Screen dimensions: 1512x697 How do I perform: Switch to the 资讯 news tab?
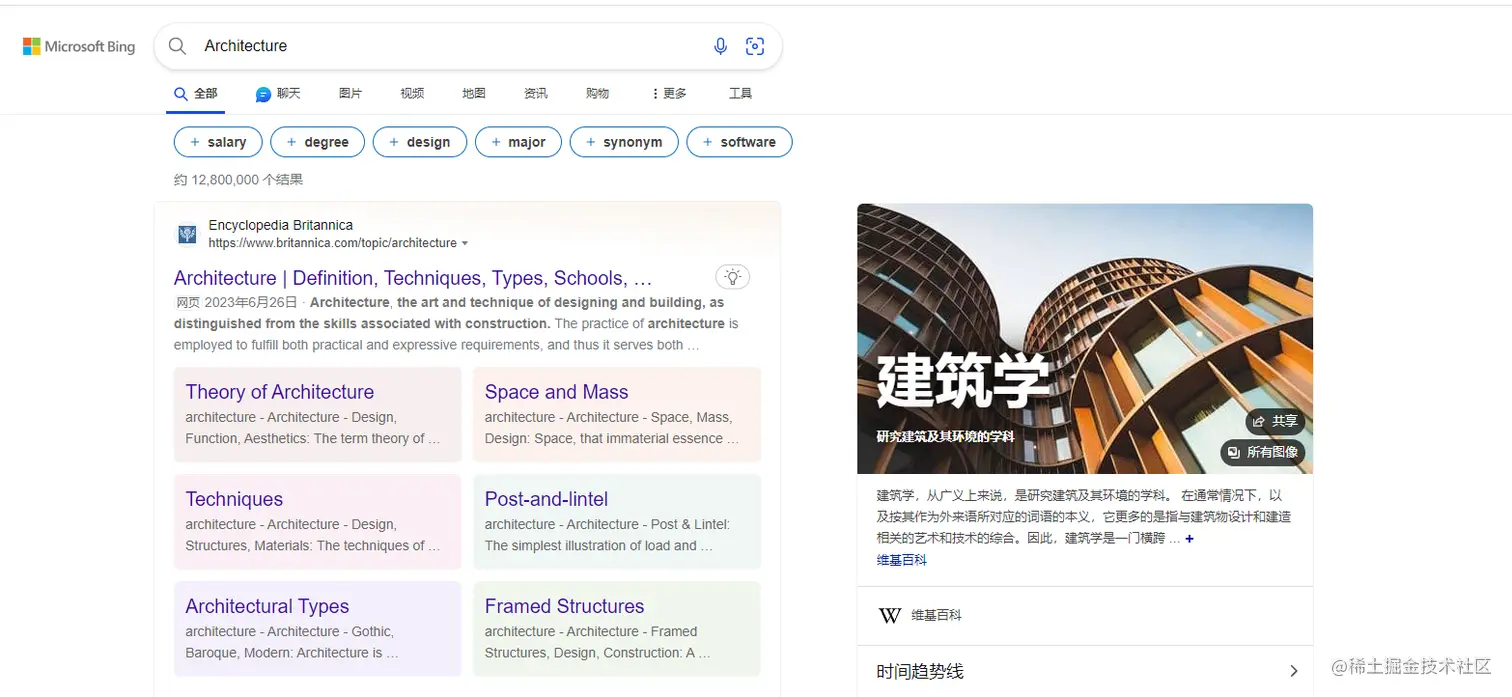(x=536, y=94)
